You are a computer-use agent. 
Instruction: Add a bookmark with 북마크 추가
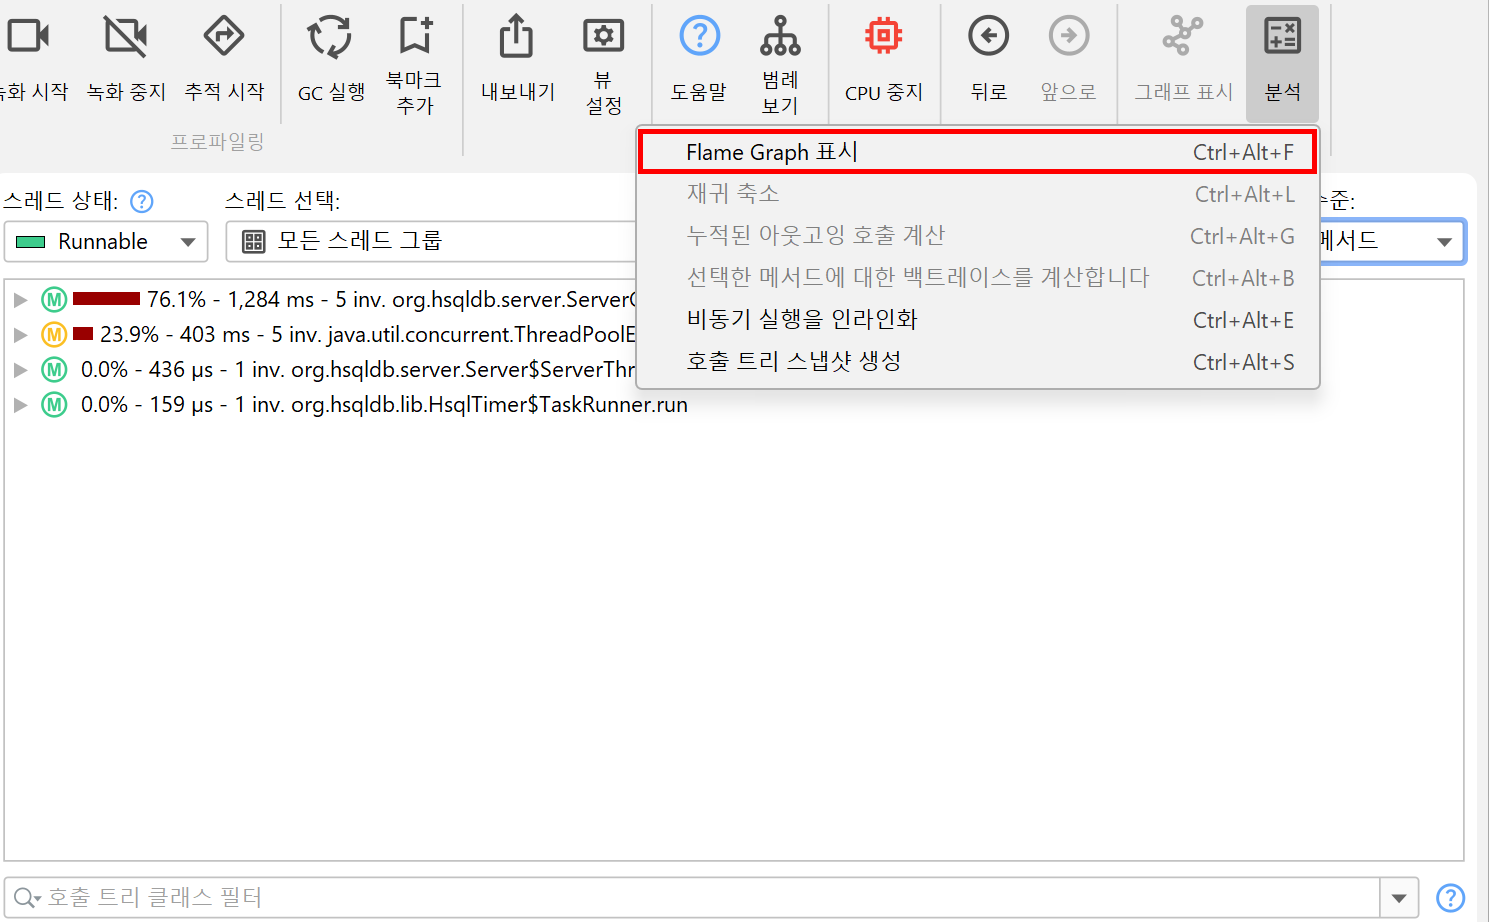tap(415, 36)
